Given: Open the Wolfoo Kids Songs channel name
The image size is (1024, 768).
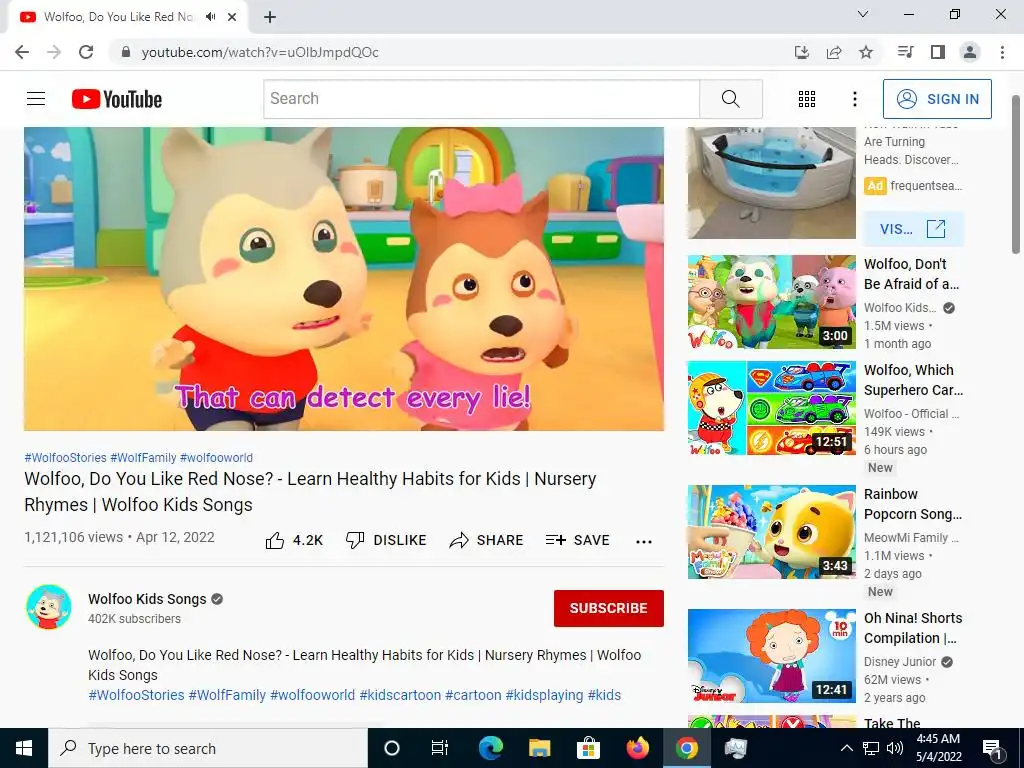Looking at the screenshot, I should pyautogui.click(x=147, y=599).
